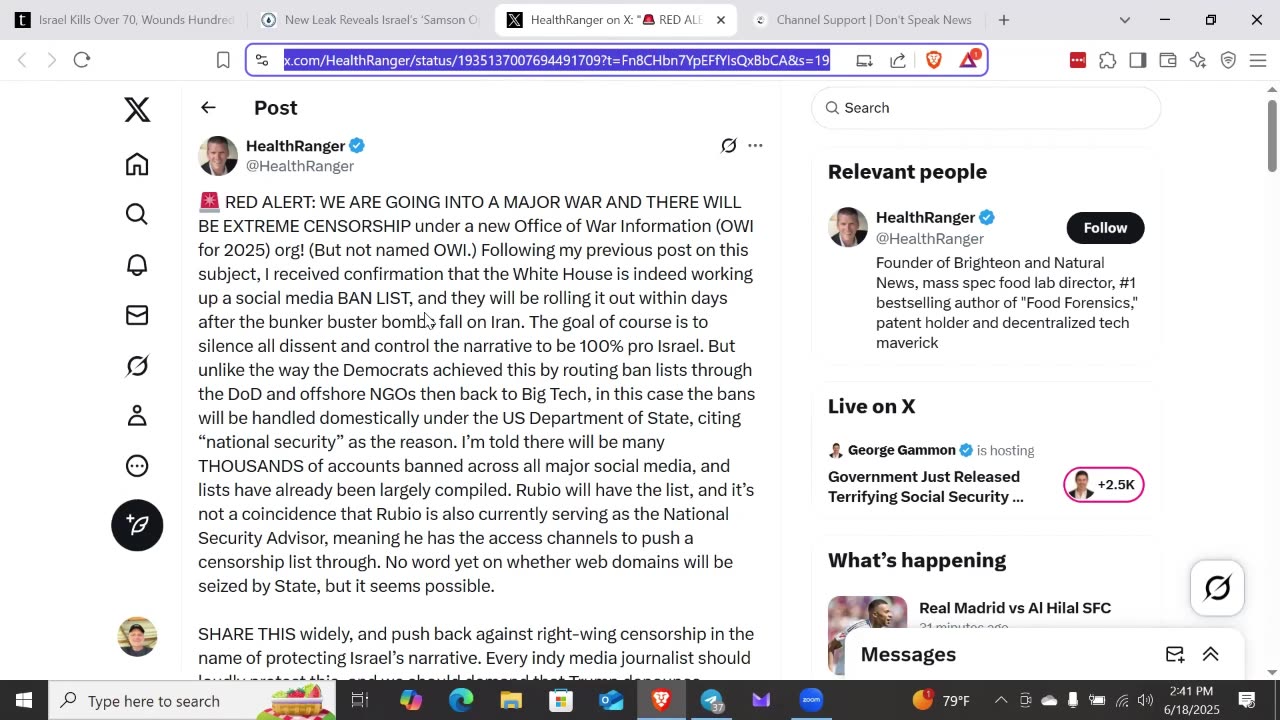Open the Messages envelope icon in the sidebar
Image resolution: width=1280 pixels, height=720 pixels.
pyautogui.click(x=137, y=315)
